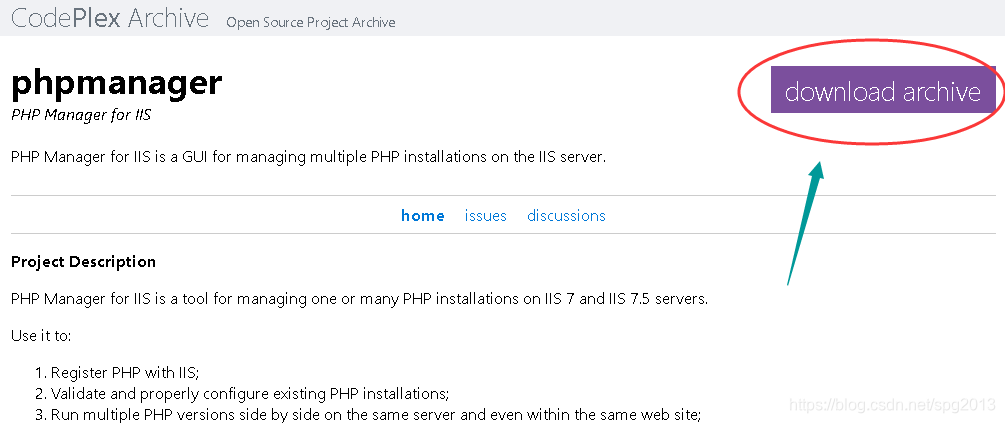Click the 'Use it to:' line

(41, 335)
